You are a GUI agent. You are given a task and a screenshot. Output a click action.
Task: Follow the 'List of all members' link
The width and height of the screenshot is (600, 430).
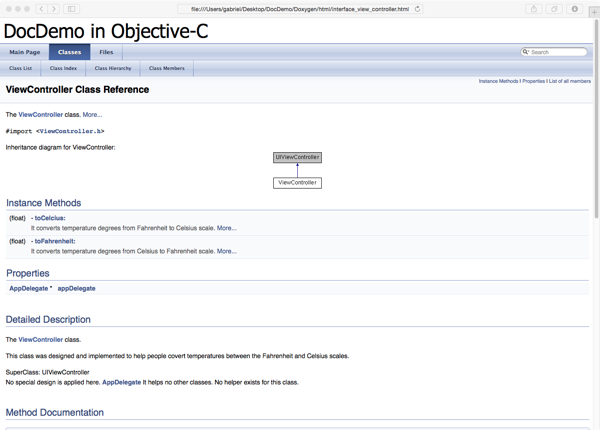[569, 81]
